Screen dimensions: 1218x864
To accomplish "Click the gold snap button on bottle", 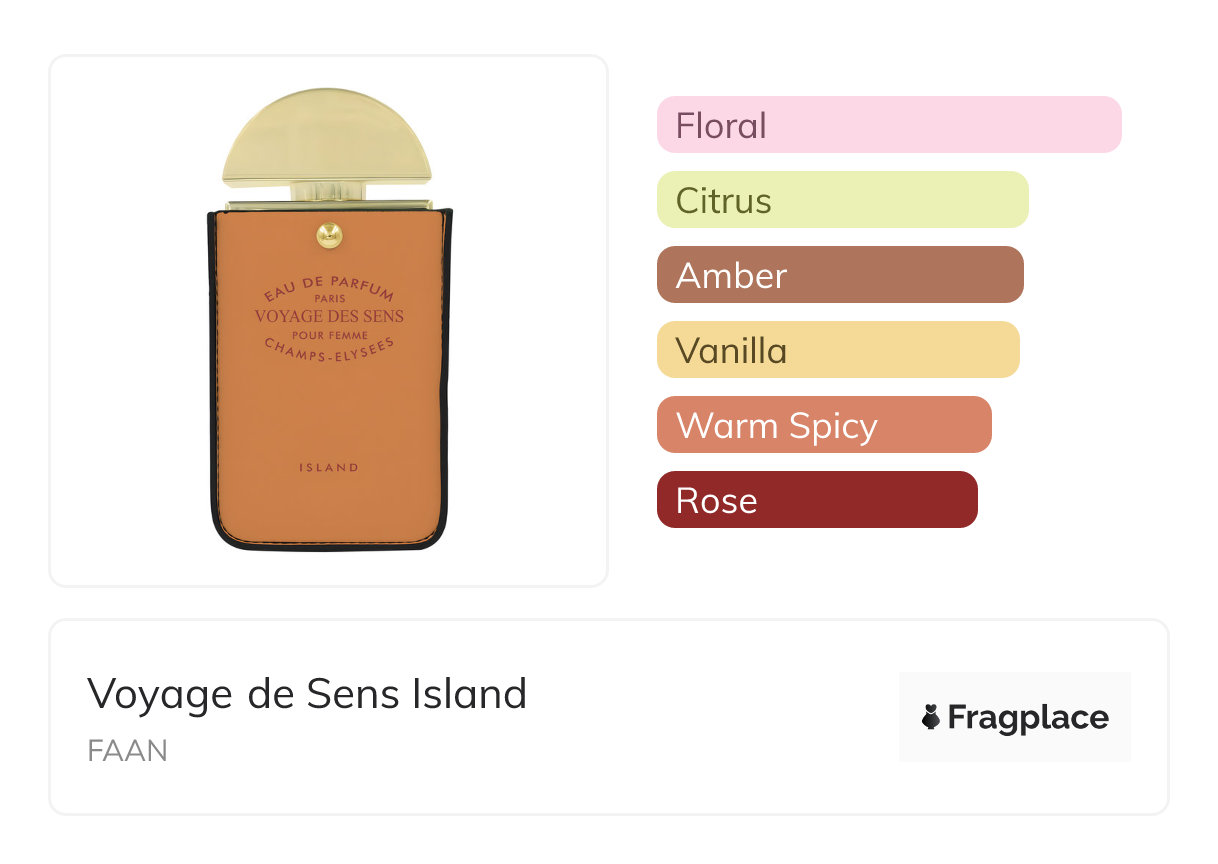I will (329, 235).
